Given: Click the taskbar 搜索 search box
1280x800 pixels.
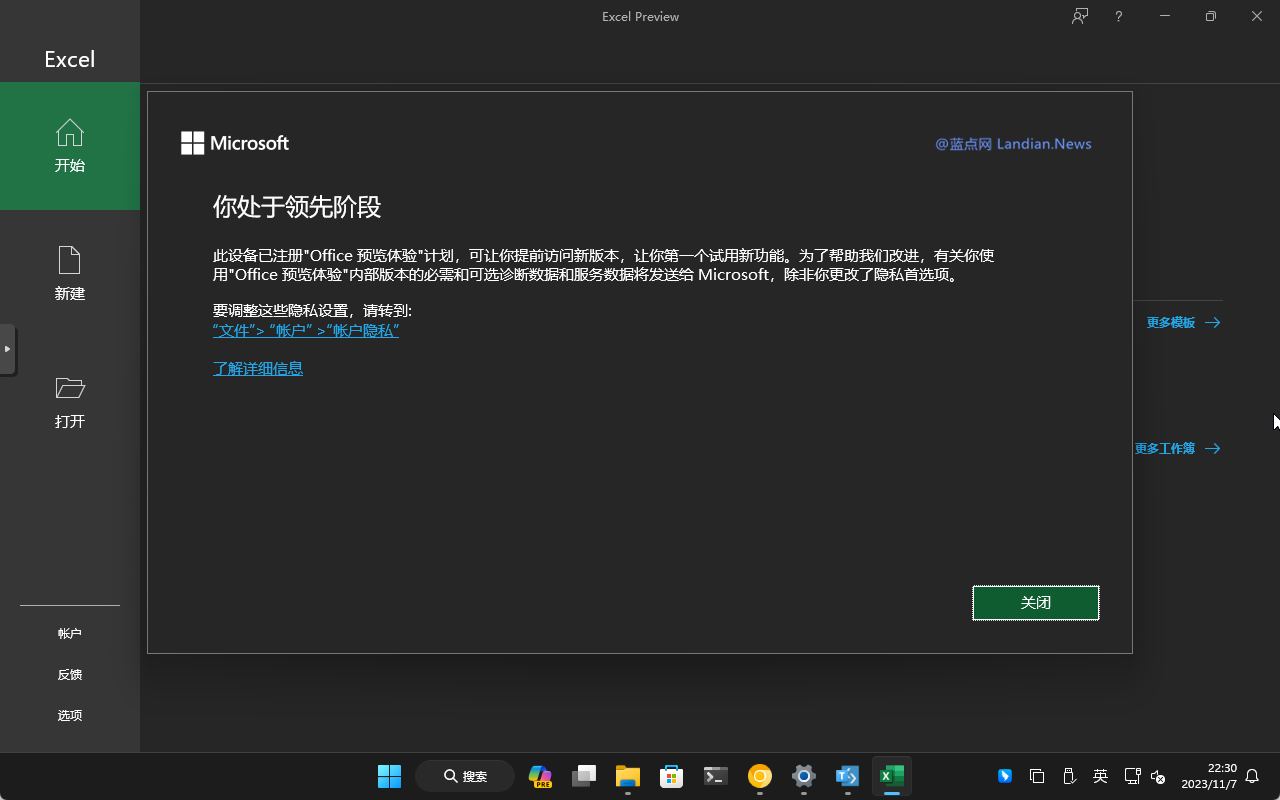Looking at the screenshot, I should pyautogui.click(x=465, y=776).
